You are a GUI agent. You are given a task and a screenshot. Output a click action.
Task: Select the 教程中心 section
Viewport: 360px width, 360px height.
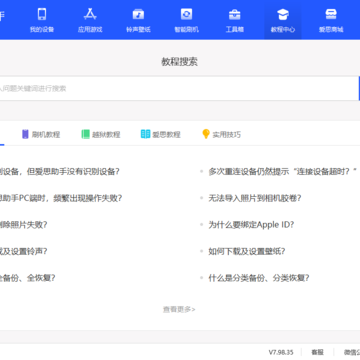point(283,20)
